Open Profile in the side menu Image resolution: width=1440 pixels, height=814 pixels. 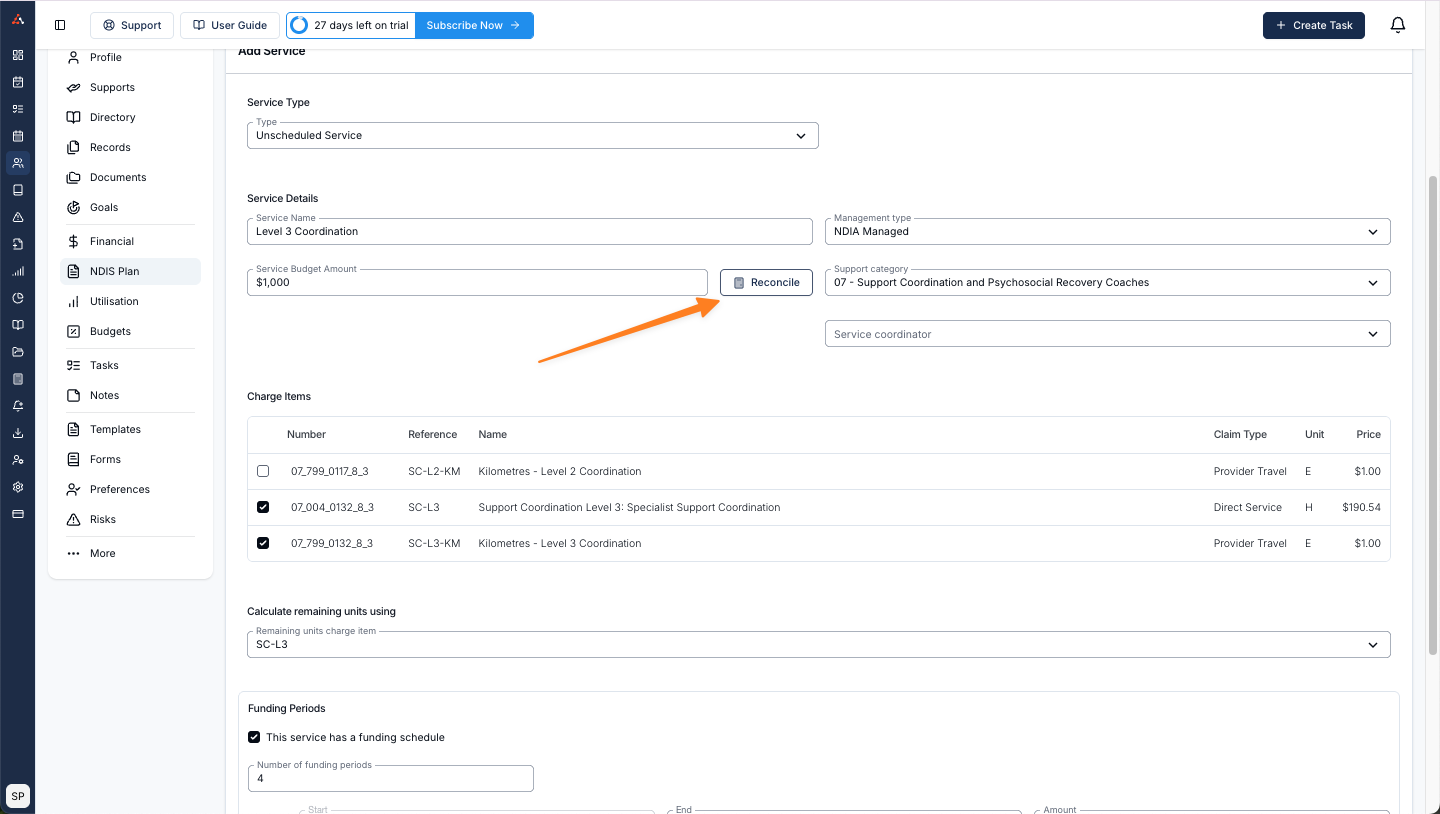[x=130, y=57]
